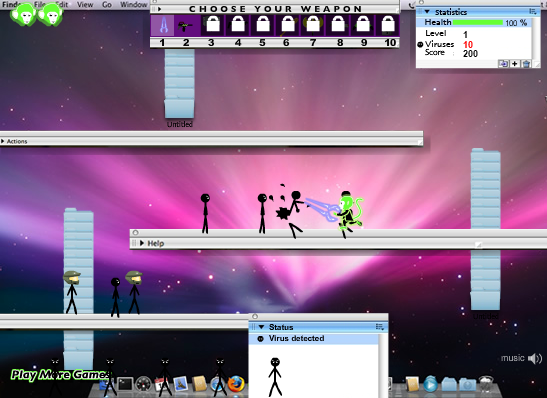This screenshot has height=398, width=547.
Task: Select the Virus detected status row
Action: pos(314,338)
